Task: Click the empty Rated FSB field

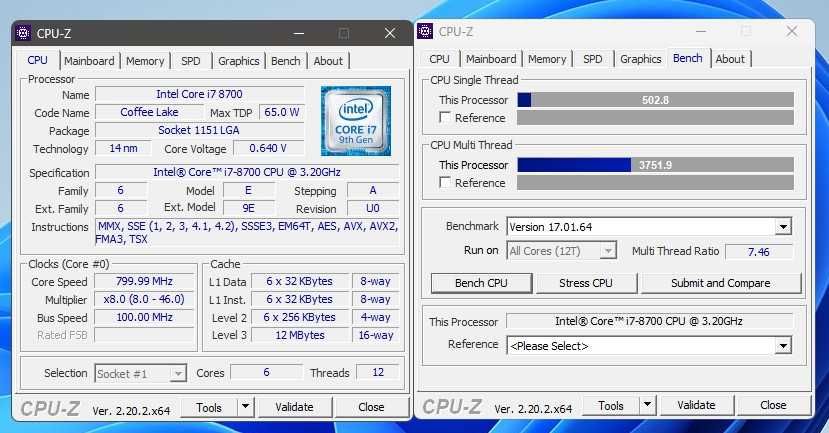Action: (144, 335)
